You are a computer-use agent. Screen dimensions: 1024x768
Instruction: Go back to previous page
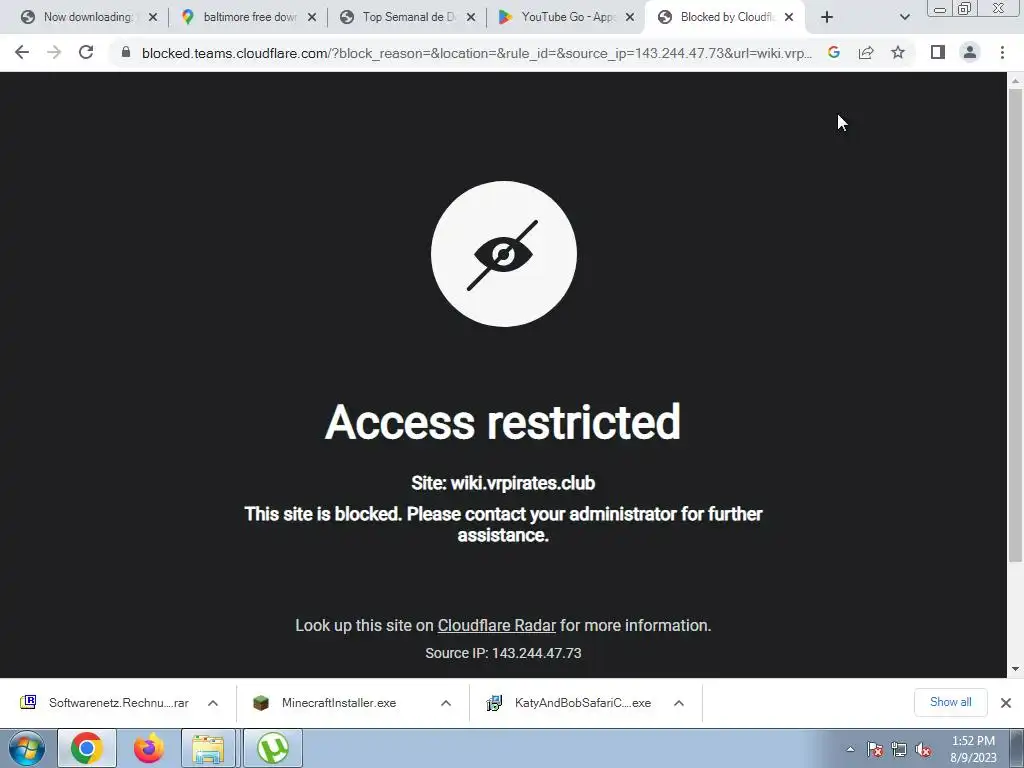coord(22,52)
